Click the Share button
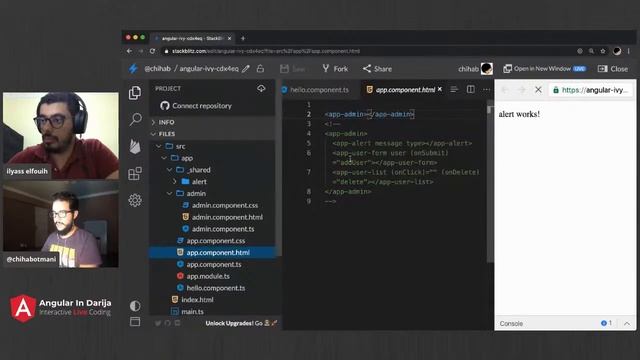The width and height of the screenshot is (640, 360). click(x=378, y=69)
